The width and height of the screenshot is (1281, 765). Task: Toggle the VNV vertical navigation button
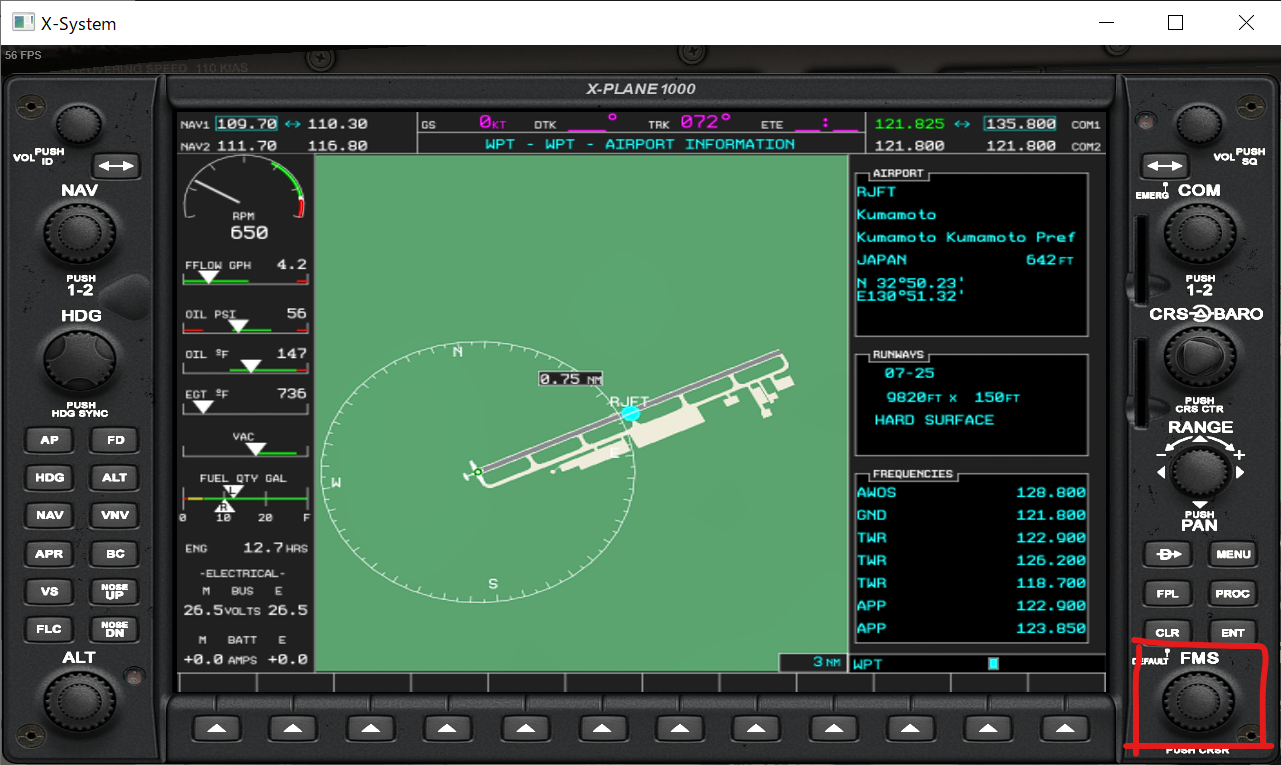115,516
